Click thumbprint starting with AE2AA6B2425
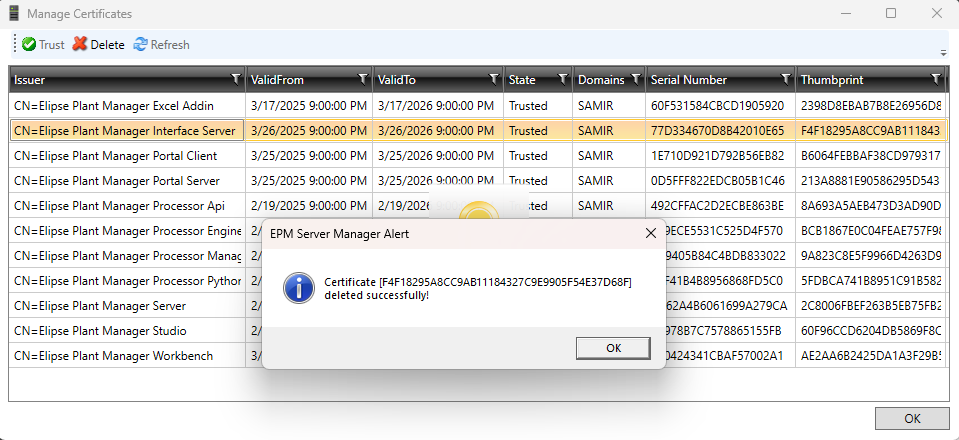The image size is (959, 440). click(x=871, y=356)
